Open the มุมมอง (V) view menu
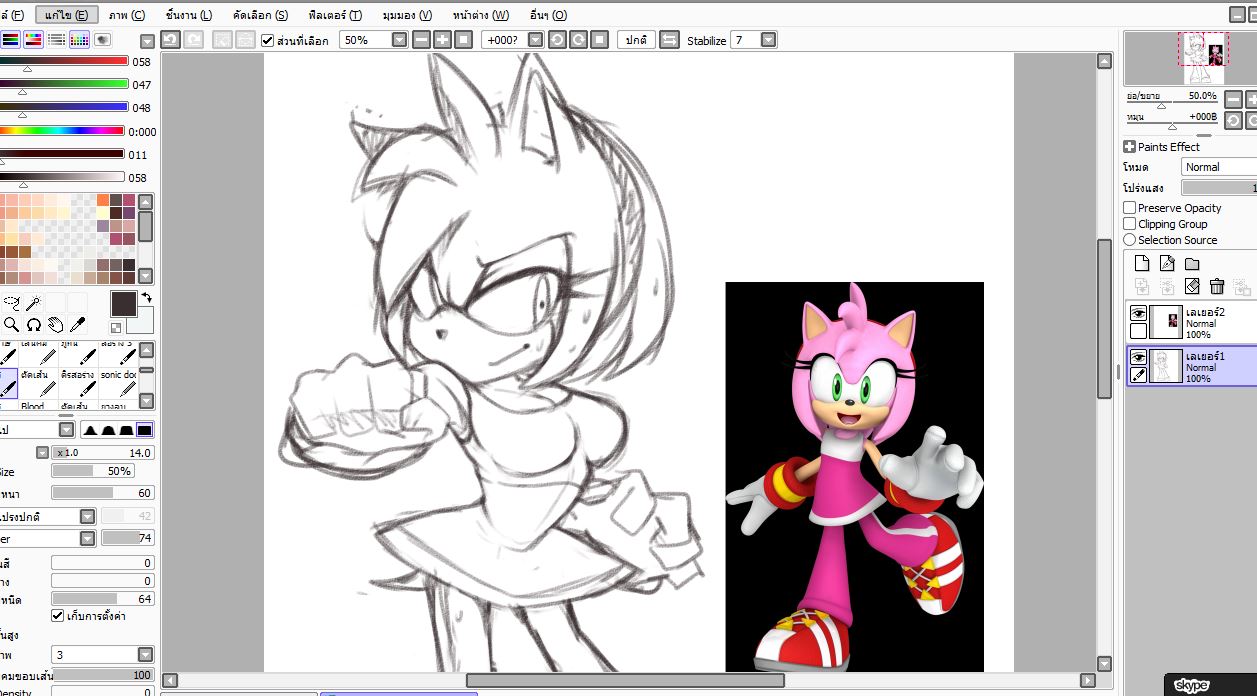 (x=407, y=15)
